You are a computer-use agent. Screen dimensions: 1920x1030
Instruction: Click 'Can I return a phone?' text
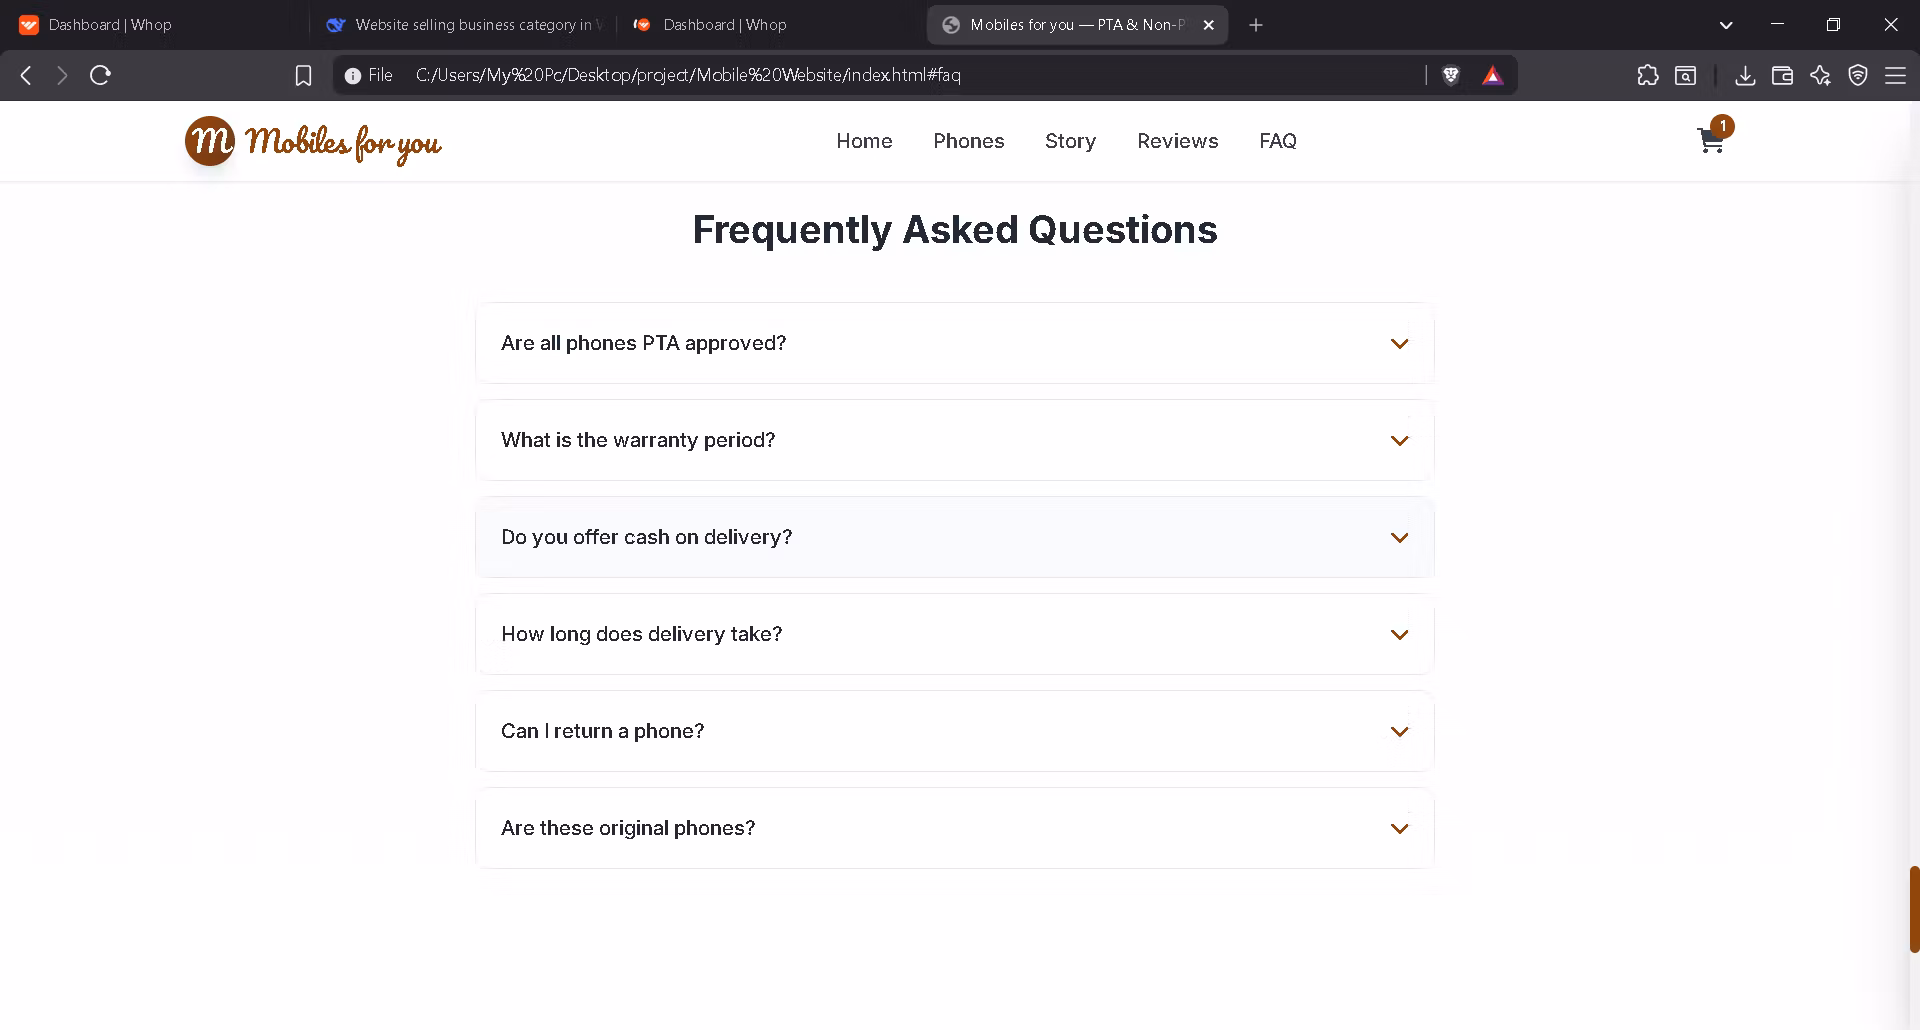[x=602, y=731]
